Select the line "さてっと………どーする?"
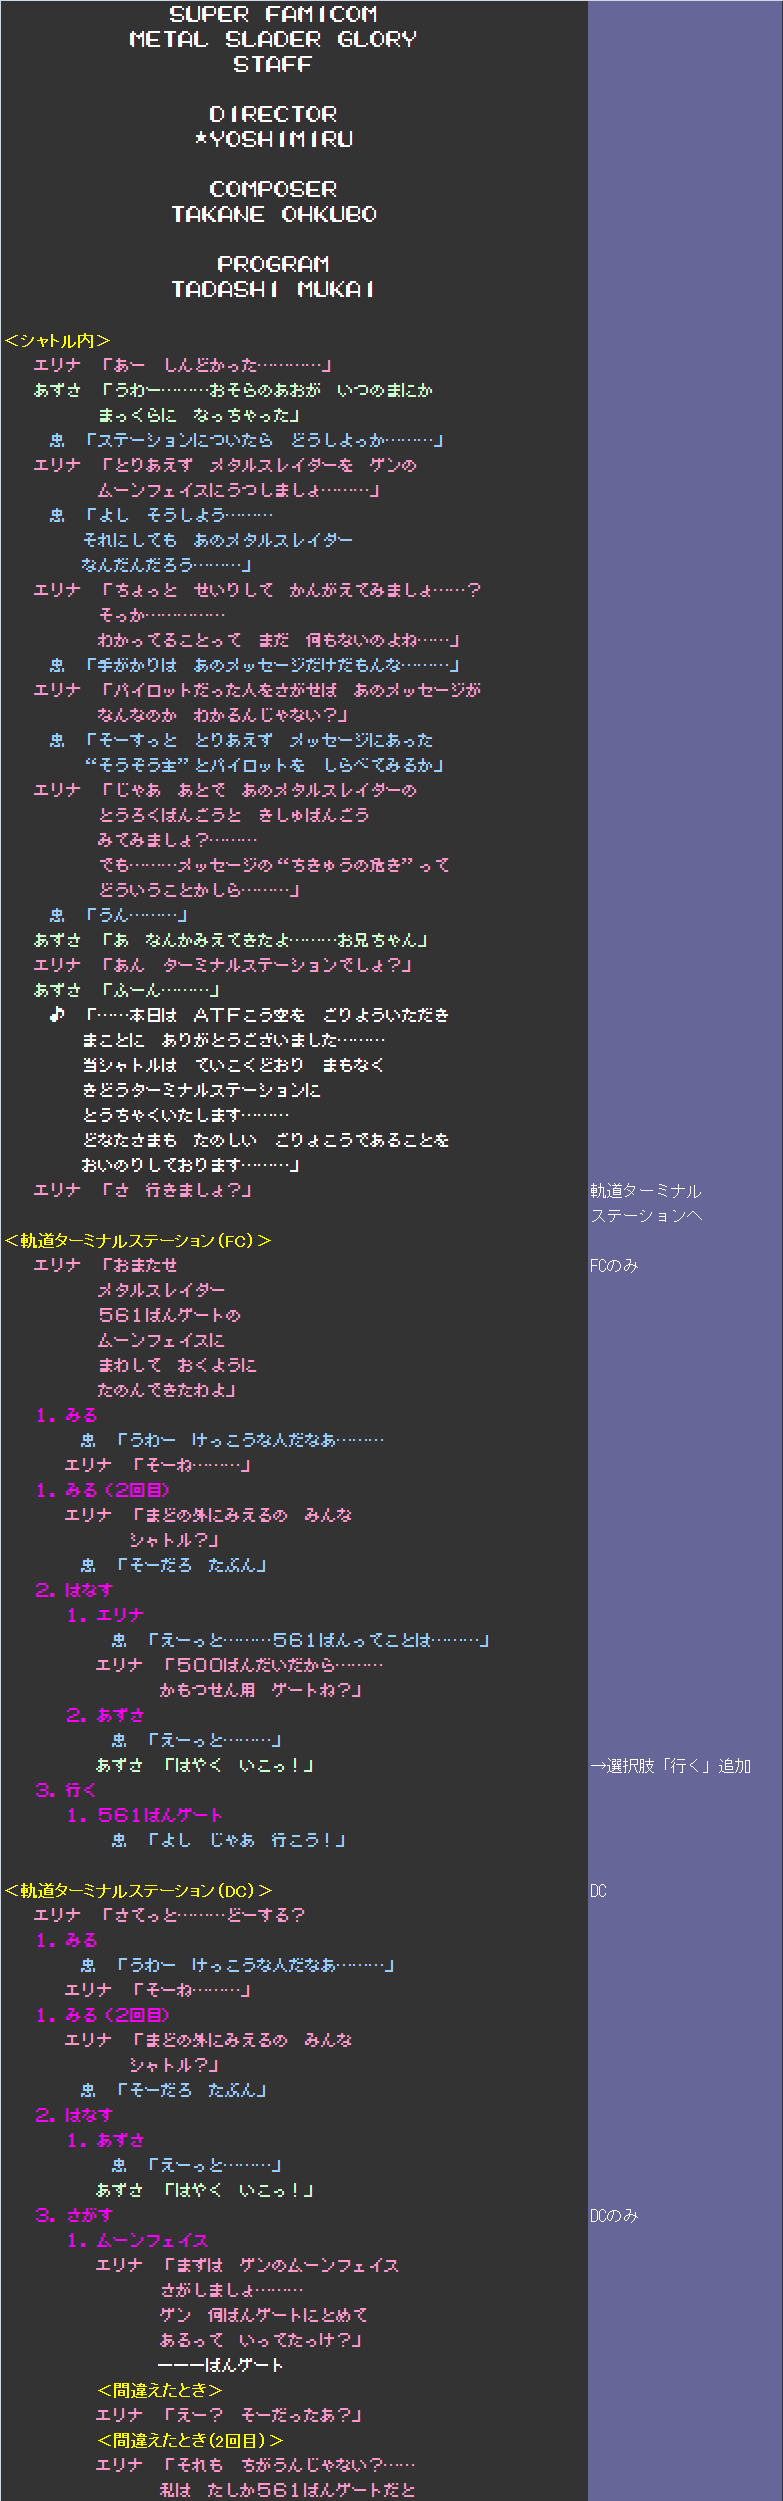Image resolution: width=783 pixels, height=2501 pixels. coord(203,1915)
